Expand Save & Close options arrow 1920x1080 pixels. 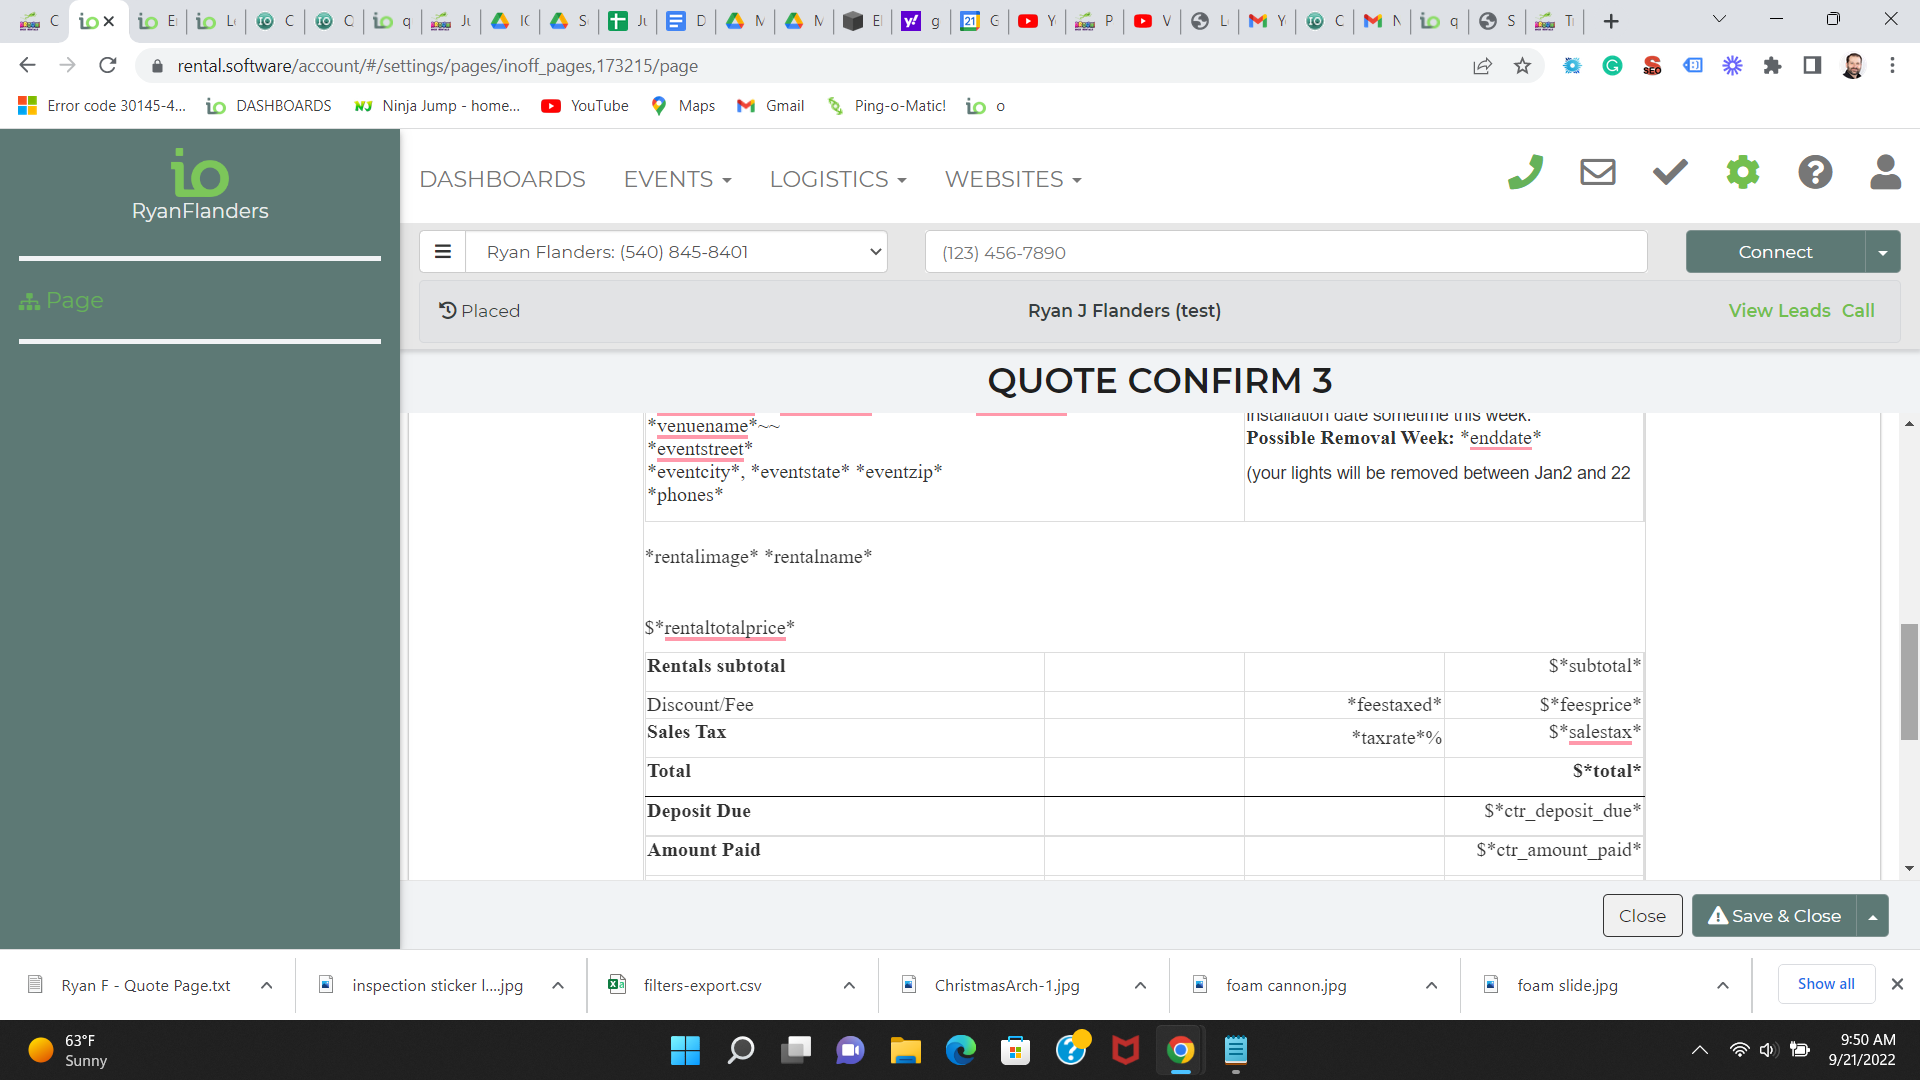pyautogui.click(x=1872, y=916)
